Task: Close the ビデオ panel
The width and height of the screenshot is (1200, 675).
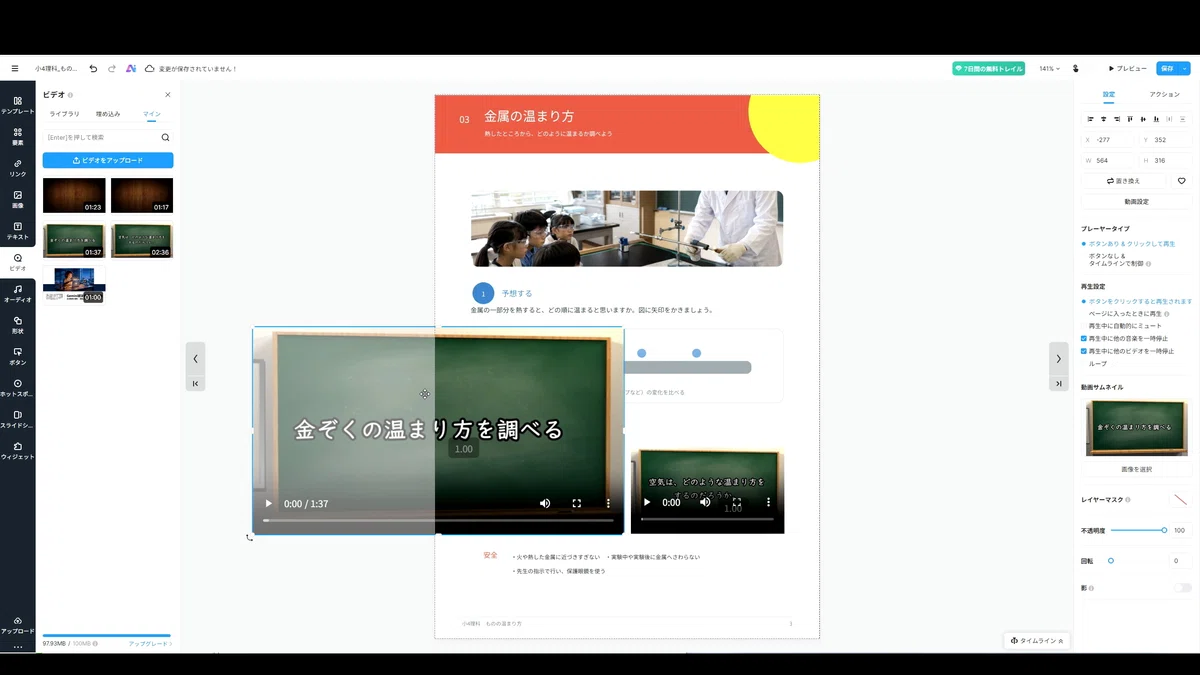Action: [168, 95]
